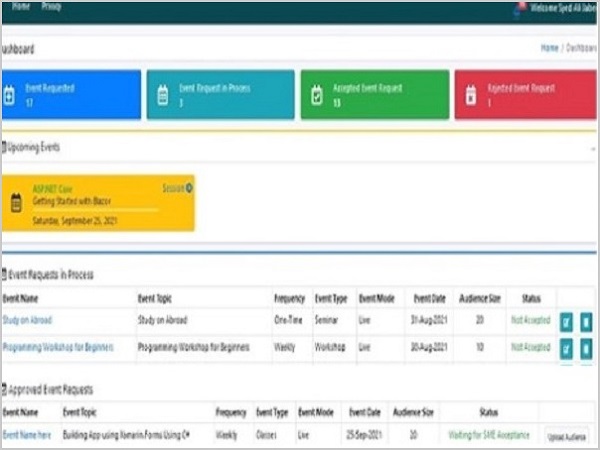Viewport: 600px width, 450px height.
Task: Open the blue Event Requested card
Action: point(71,95)
